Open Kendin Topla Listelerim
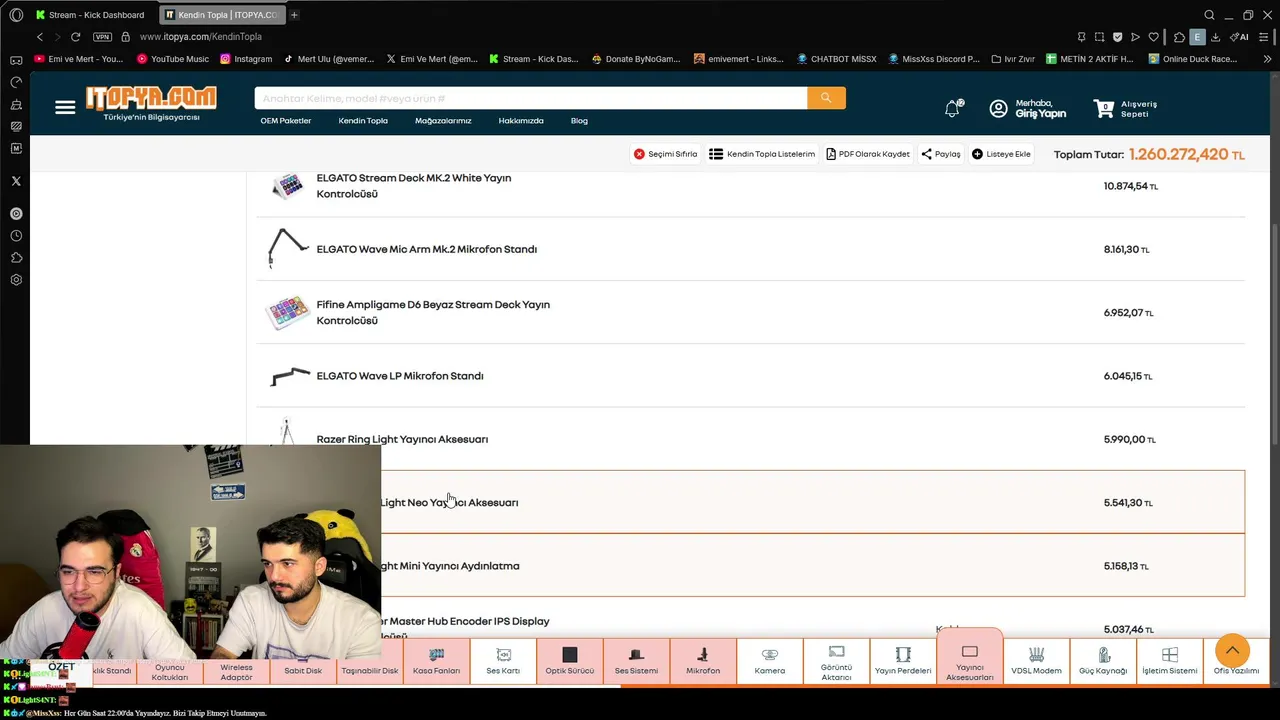1280x720 pixels. 762,154
